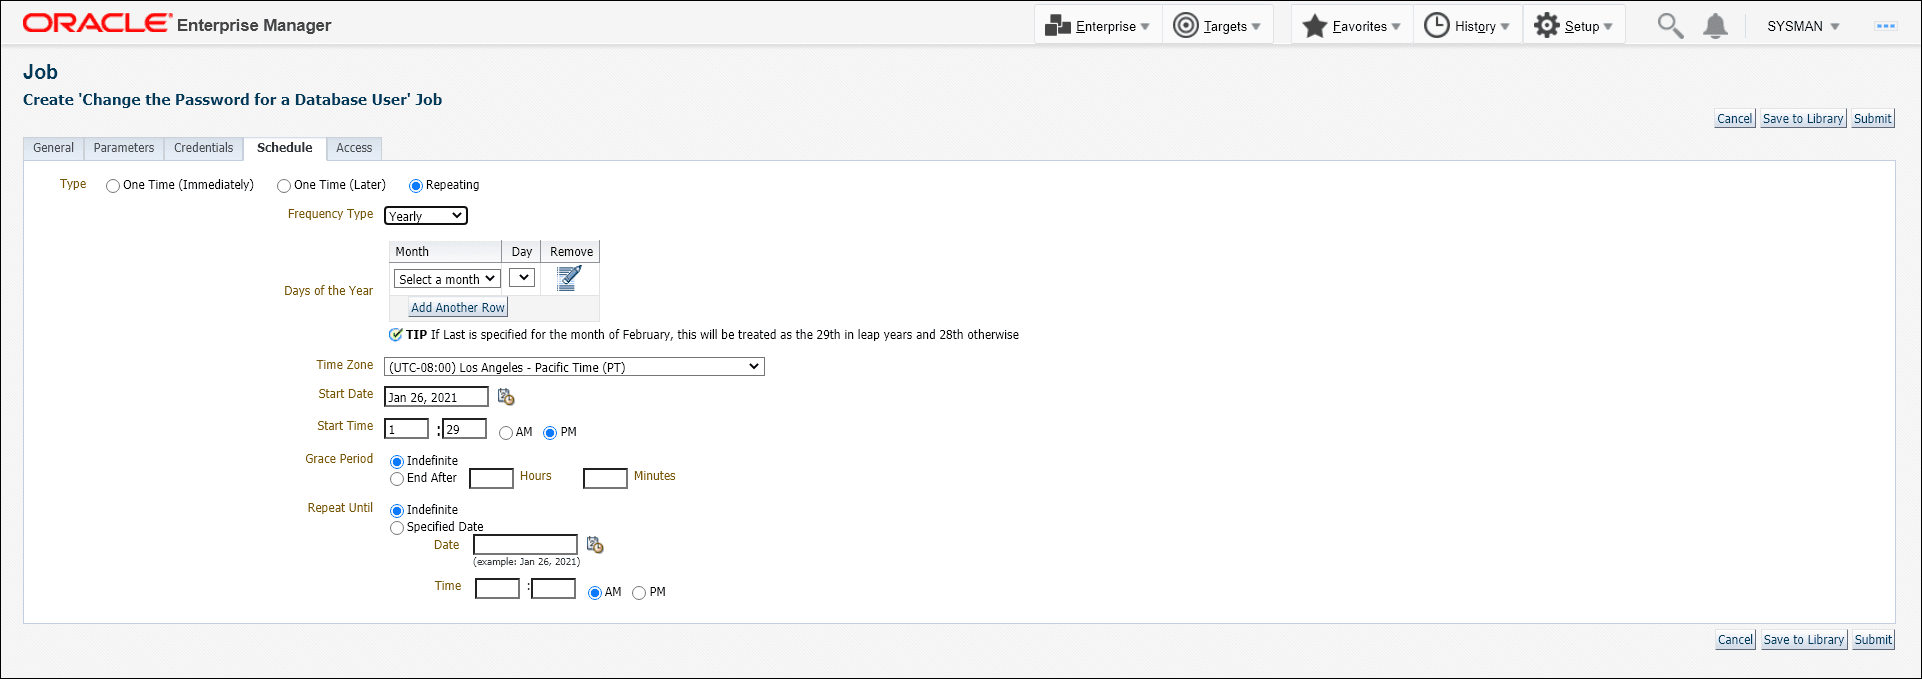This screenshot has width=1922, height=679.
Task: Click the Repeat Until minutes field
Action: (x=553, y=589)
